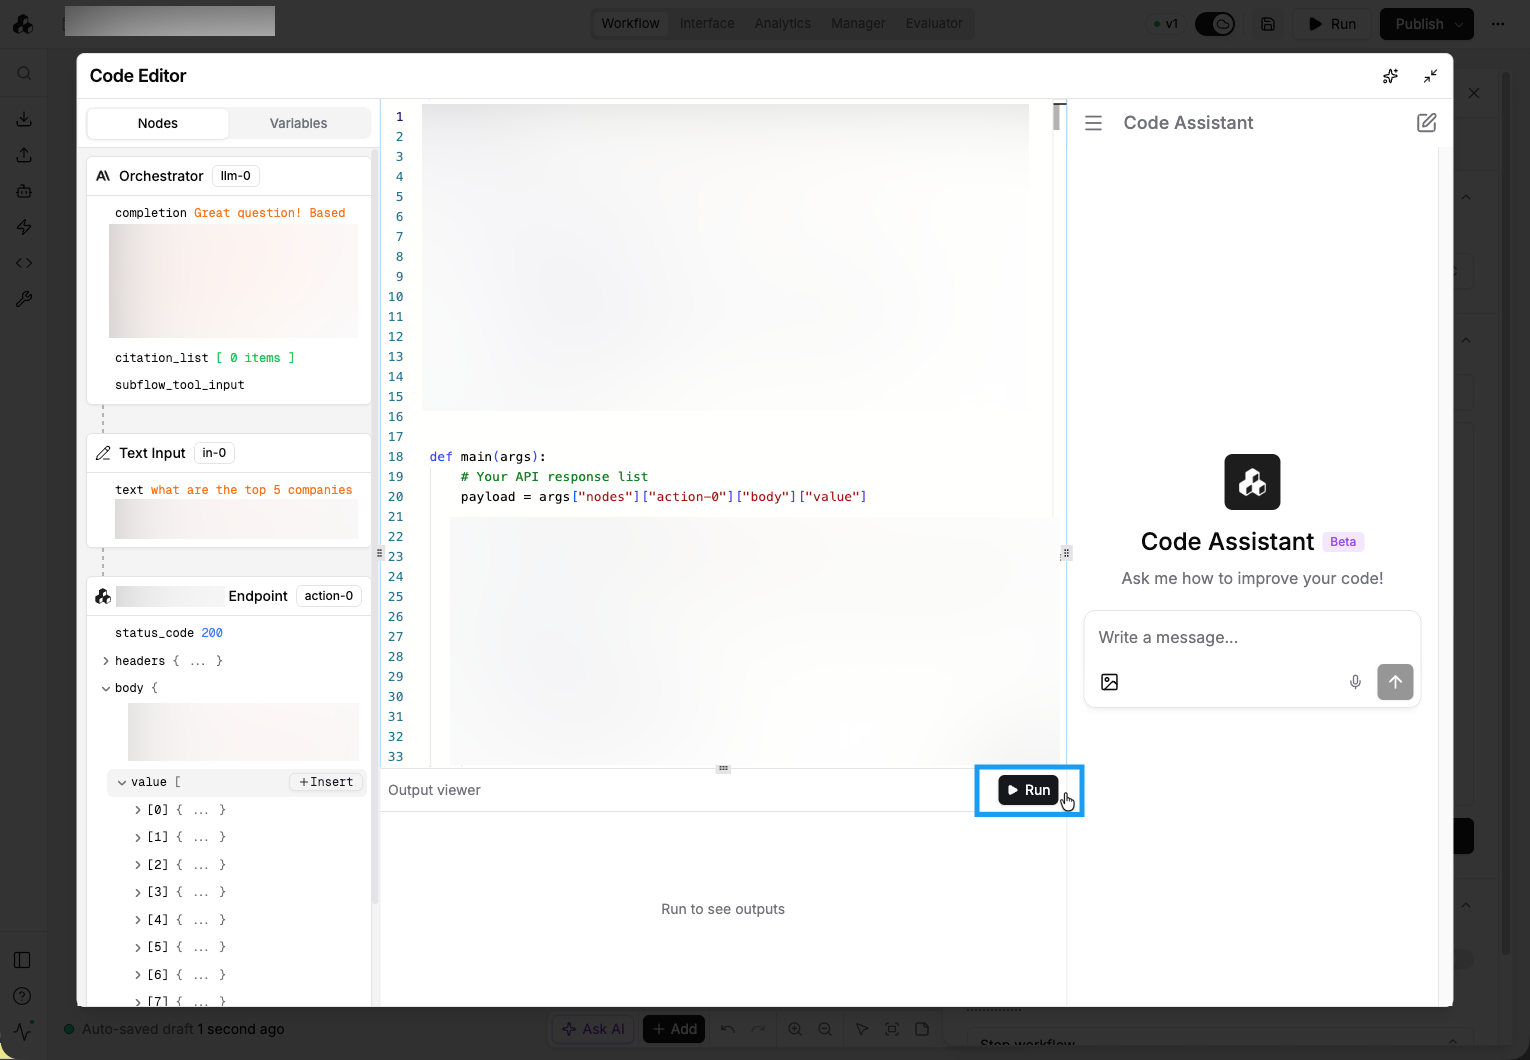
Task: Open the Publish dropdown
Action: click(x=1458, y=24)
